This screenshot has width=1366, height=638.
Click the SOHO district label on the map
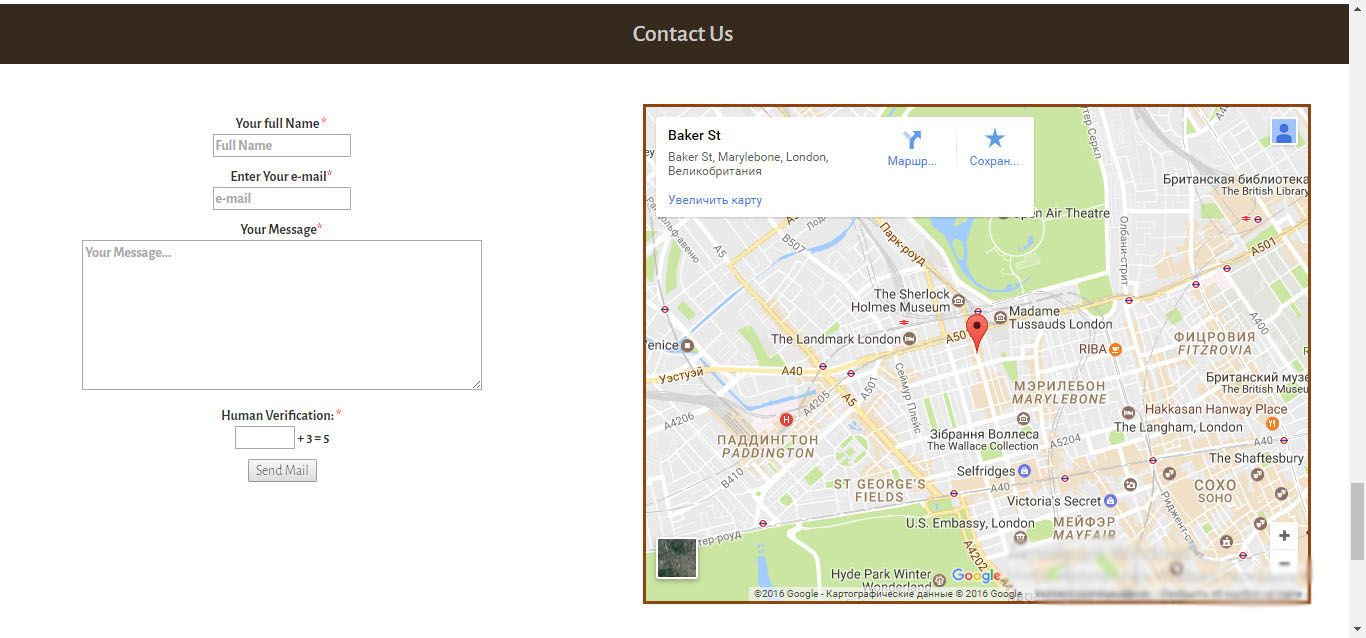(x=1215, y=497)
